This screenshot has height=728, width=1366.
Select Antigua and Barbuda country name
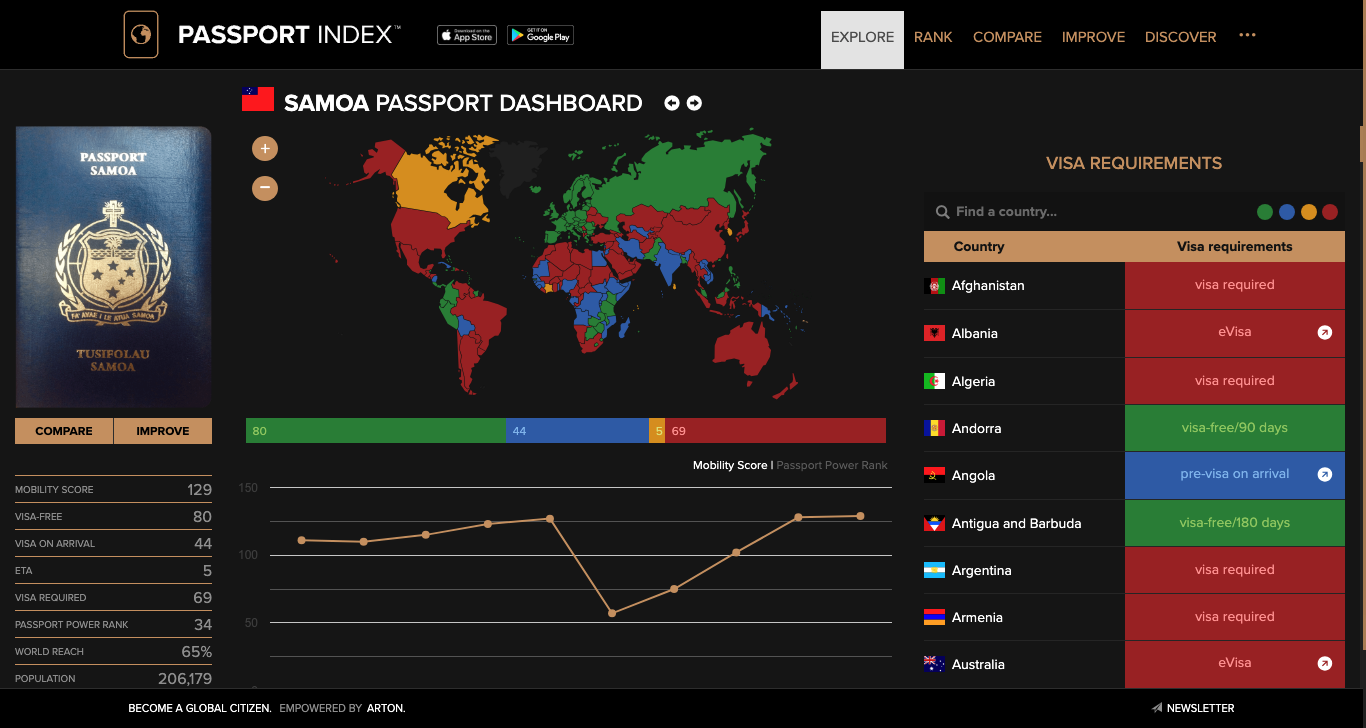tap(1016, 523)
